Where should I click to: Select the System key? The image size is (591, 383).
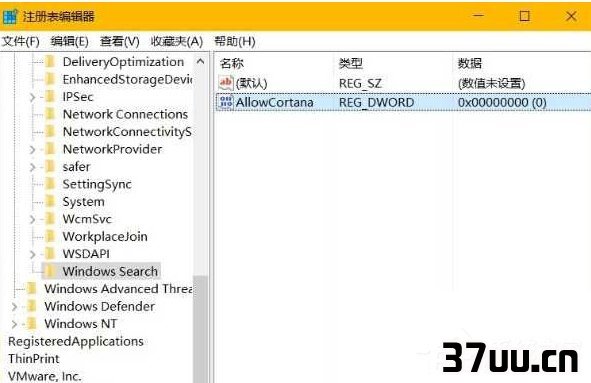click(83, 201)
